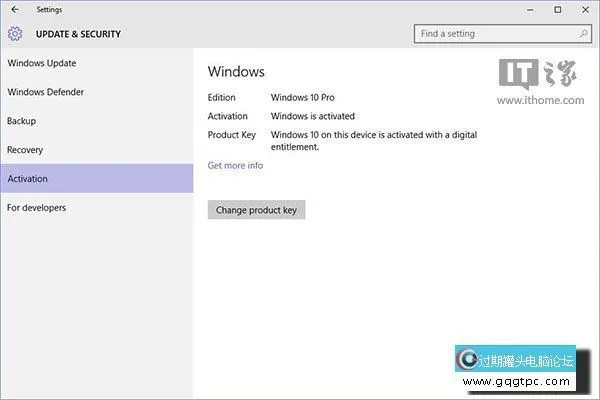
Task: Click the 'Windows 10 Pro' edition text
Action: point(306,98)
